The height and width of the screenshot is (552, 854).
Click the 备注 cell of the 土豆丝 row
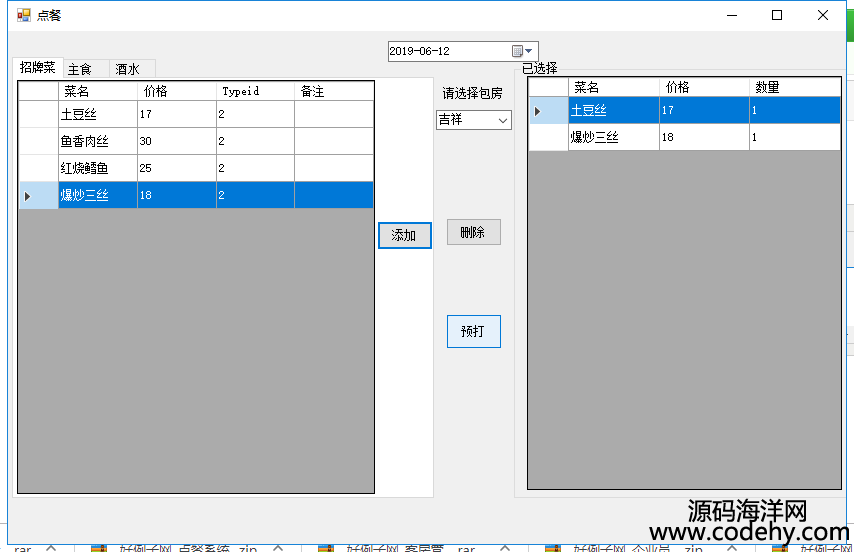(x=334, y=114)
